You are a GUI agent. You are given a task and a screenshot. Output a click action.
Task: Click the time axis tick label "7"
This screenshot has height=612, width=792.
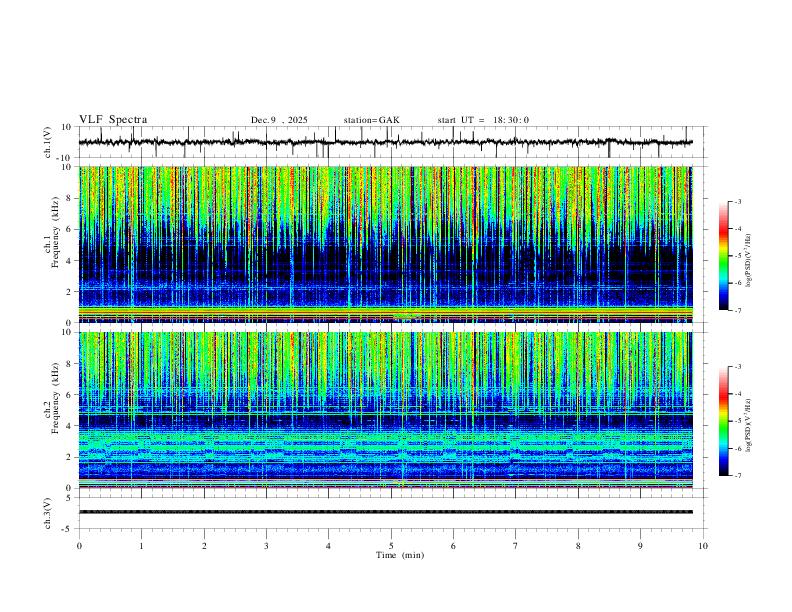[x=516, y=546]
